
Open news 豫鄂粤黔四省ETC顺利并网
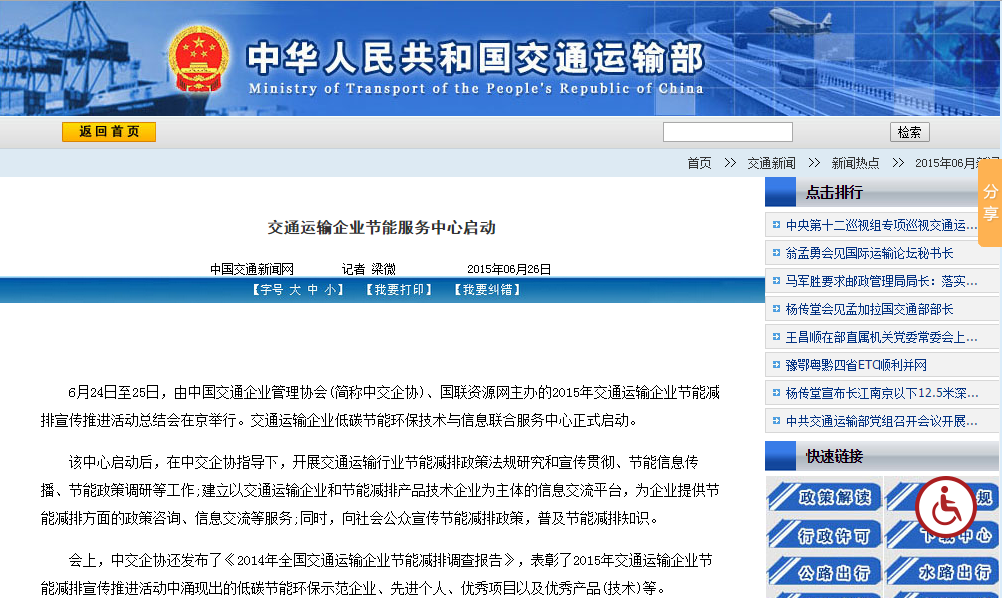[x=856, y=365]
